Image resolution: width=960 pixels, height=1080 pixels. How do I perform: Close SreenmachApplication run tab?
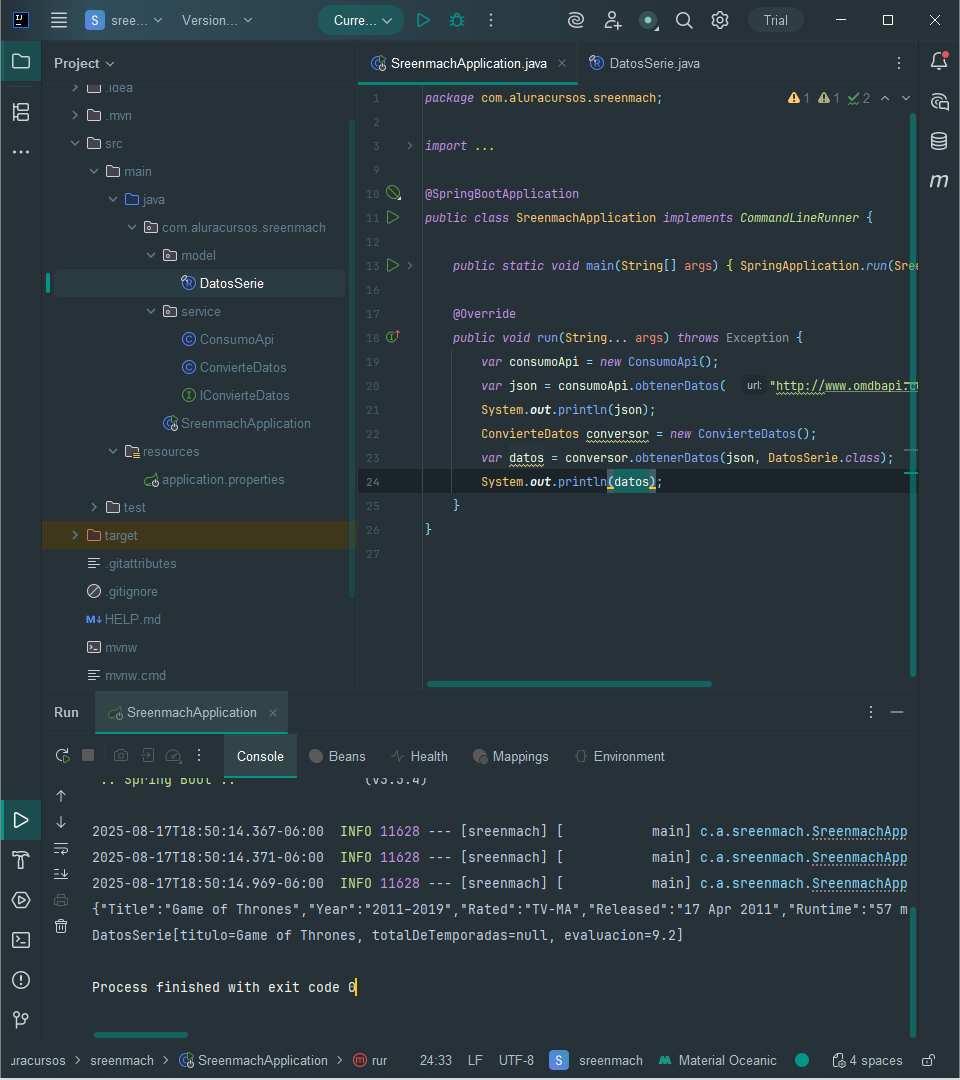(273, 713)
